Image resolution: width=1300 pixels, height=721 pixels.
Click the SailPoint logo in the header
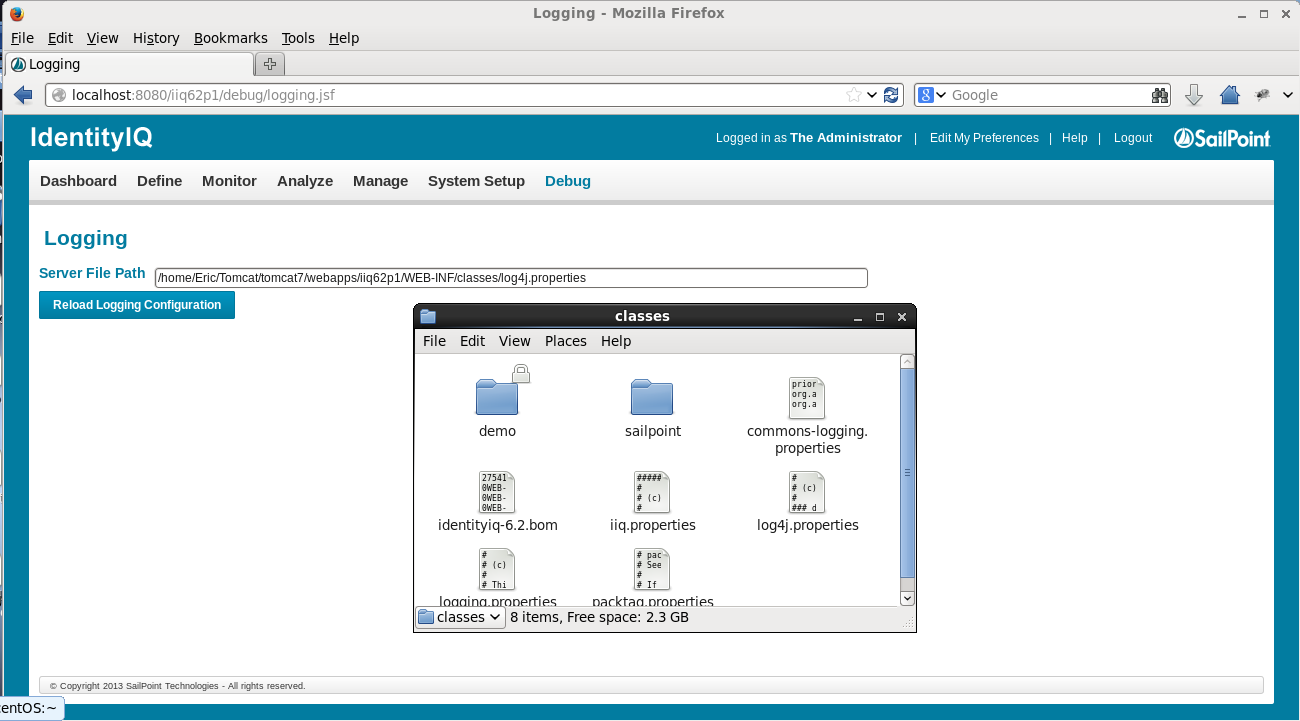point(1221,138)
